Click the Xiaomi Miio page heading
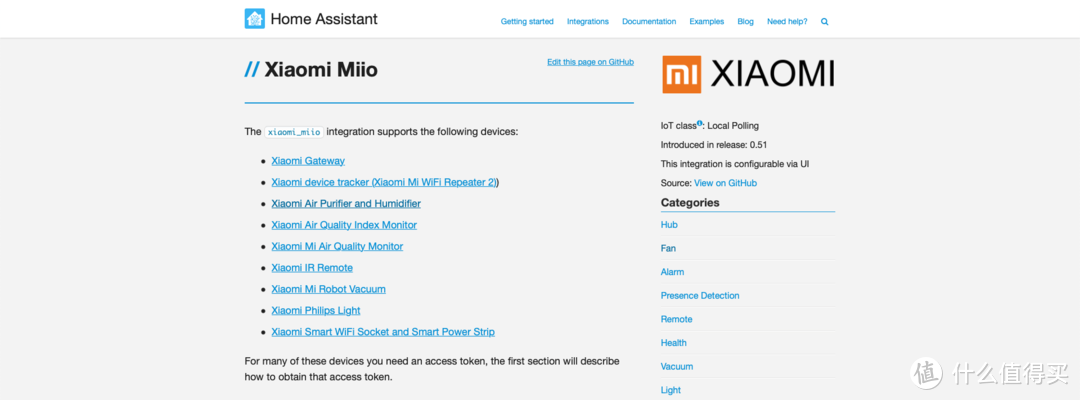The image size is (1080, 400). 321,70
